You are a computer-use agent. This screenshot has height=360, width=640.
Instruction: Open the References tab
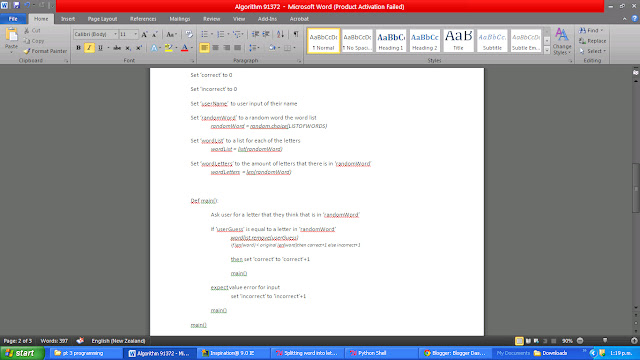tap(143, 19)
